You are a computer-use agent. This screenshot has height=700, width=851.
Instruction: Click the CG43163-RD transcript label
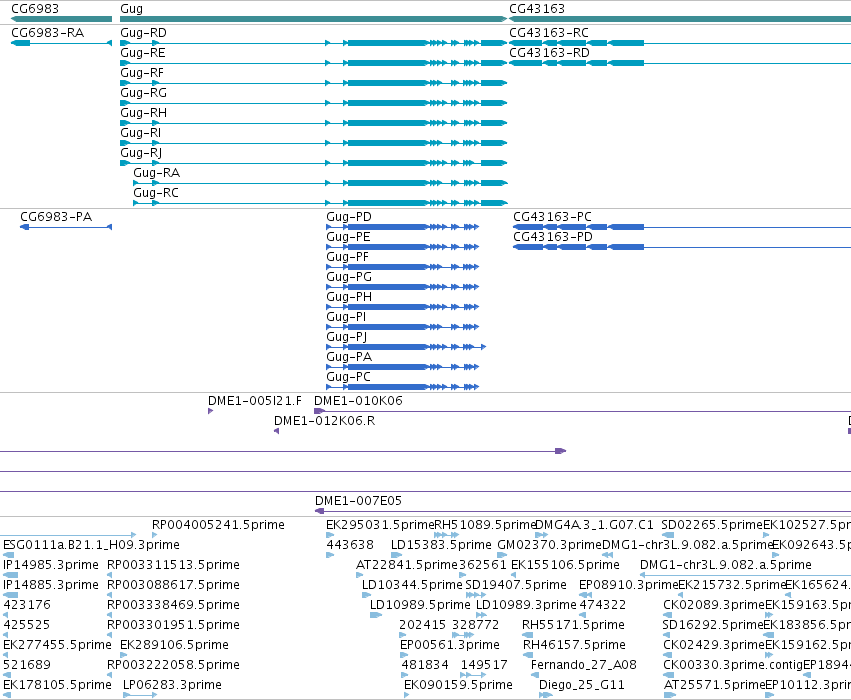click(x=549, y=53)
